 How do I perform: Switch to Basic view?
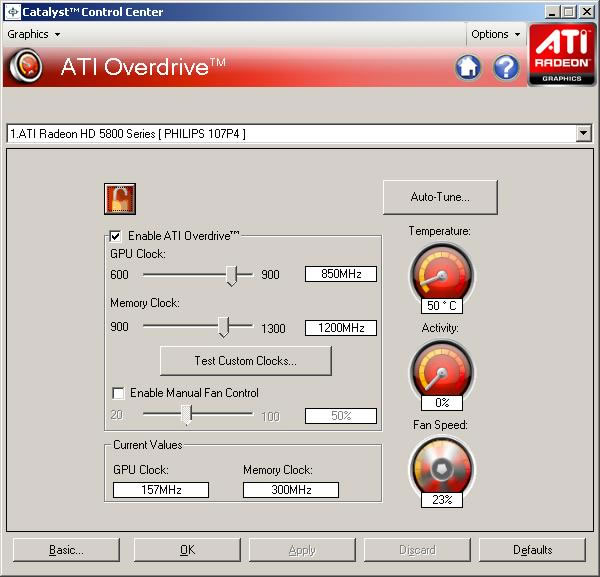click(67, 550)
